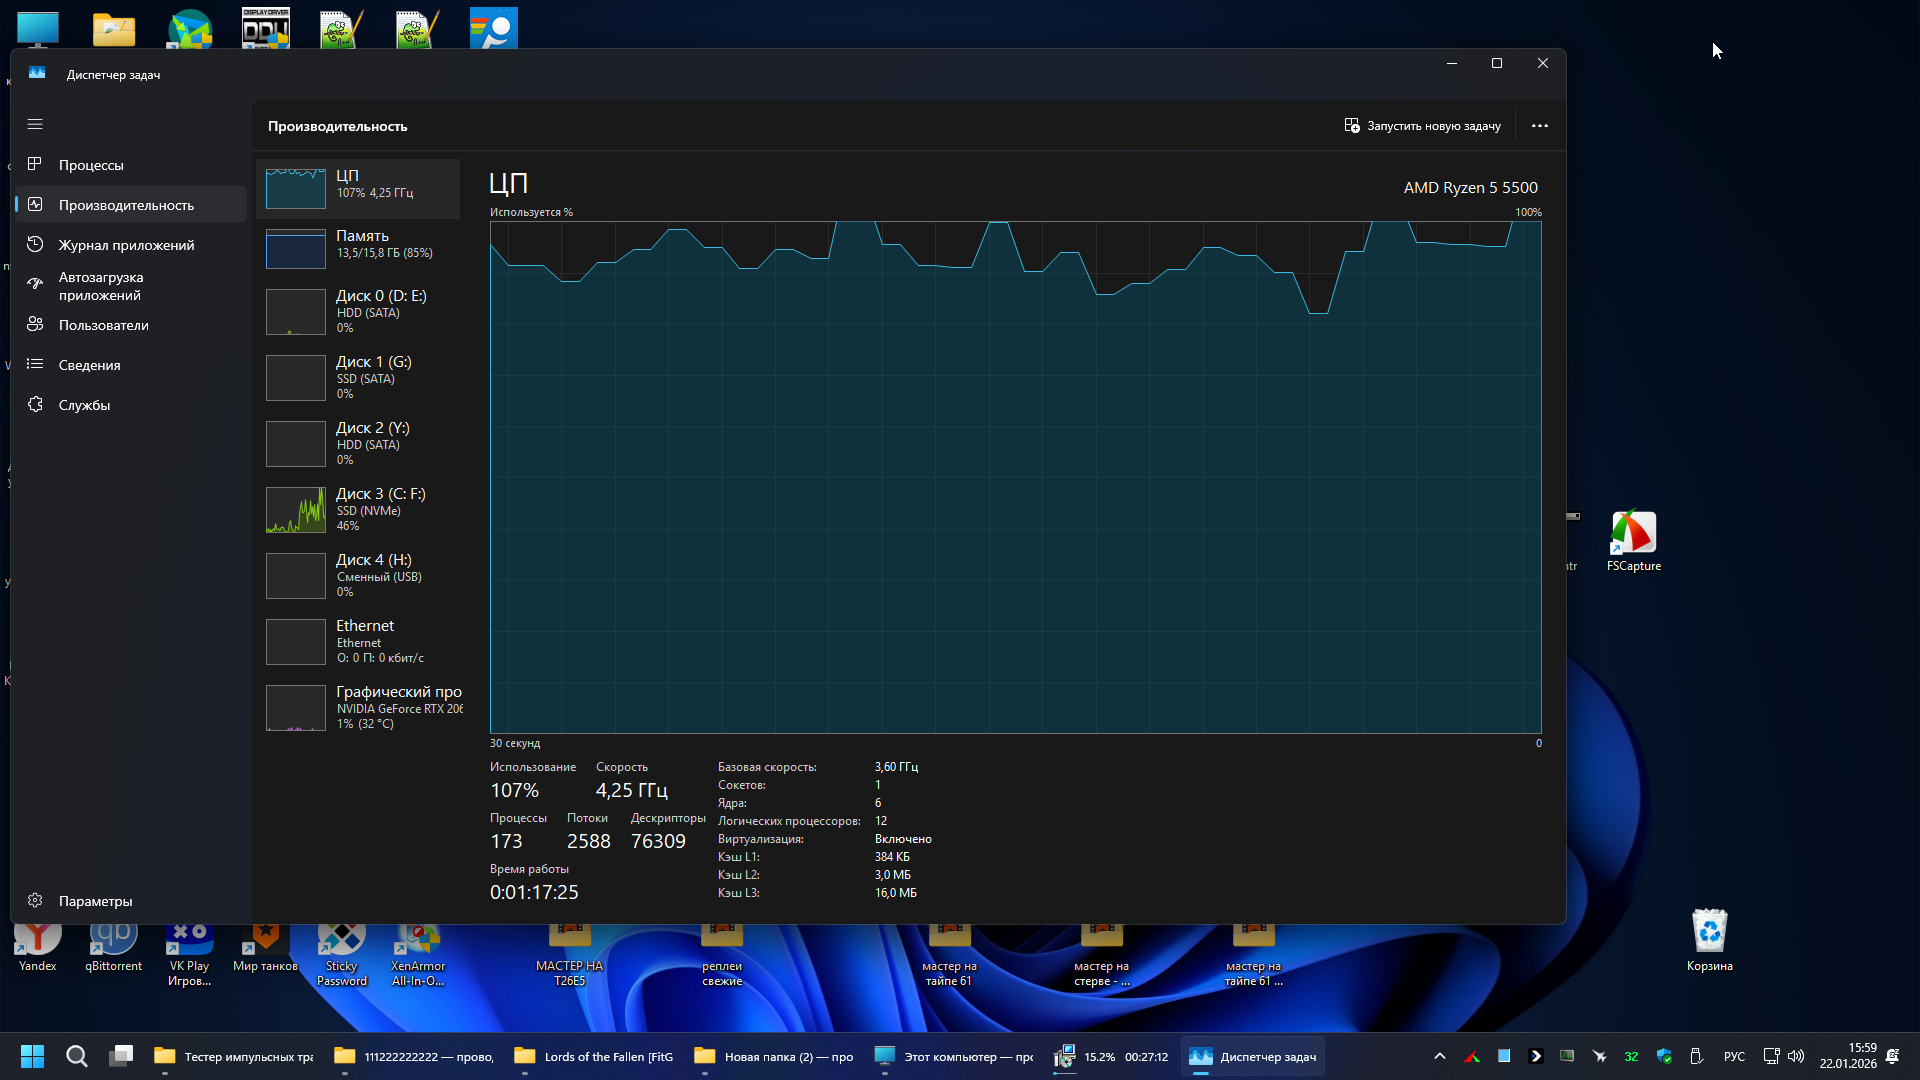Open the Processes page icon
The height and width of the screenshot is (1080, 1920).
pyautogui.click(x=35, y=164)
